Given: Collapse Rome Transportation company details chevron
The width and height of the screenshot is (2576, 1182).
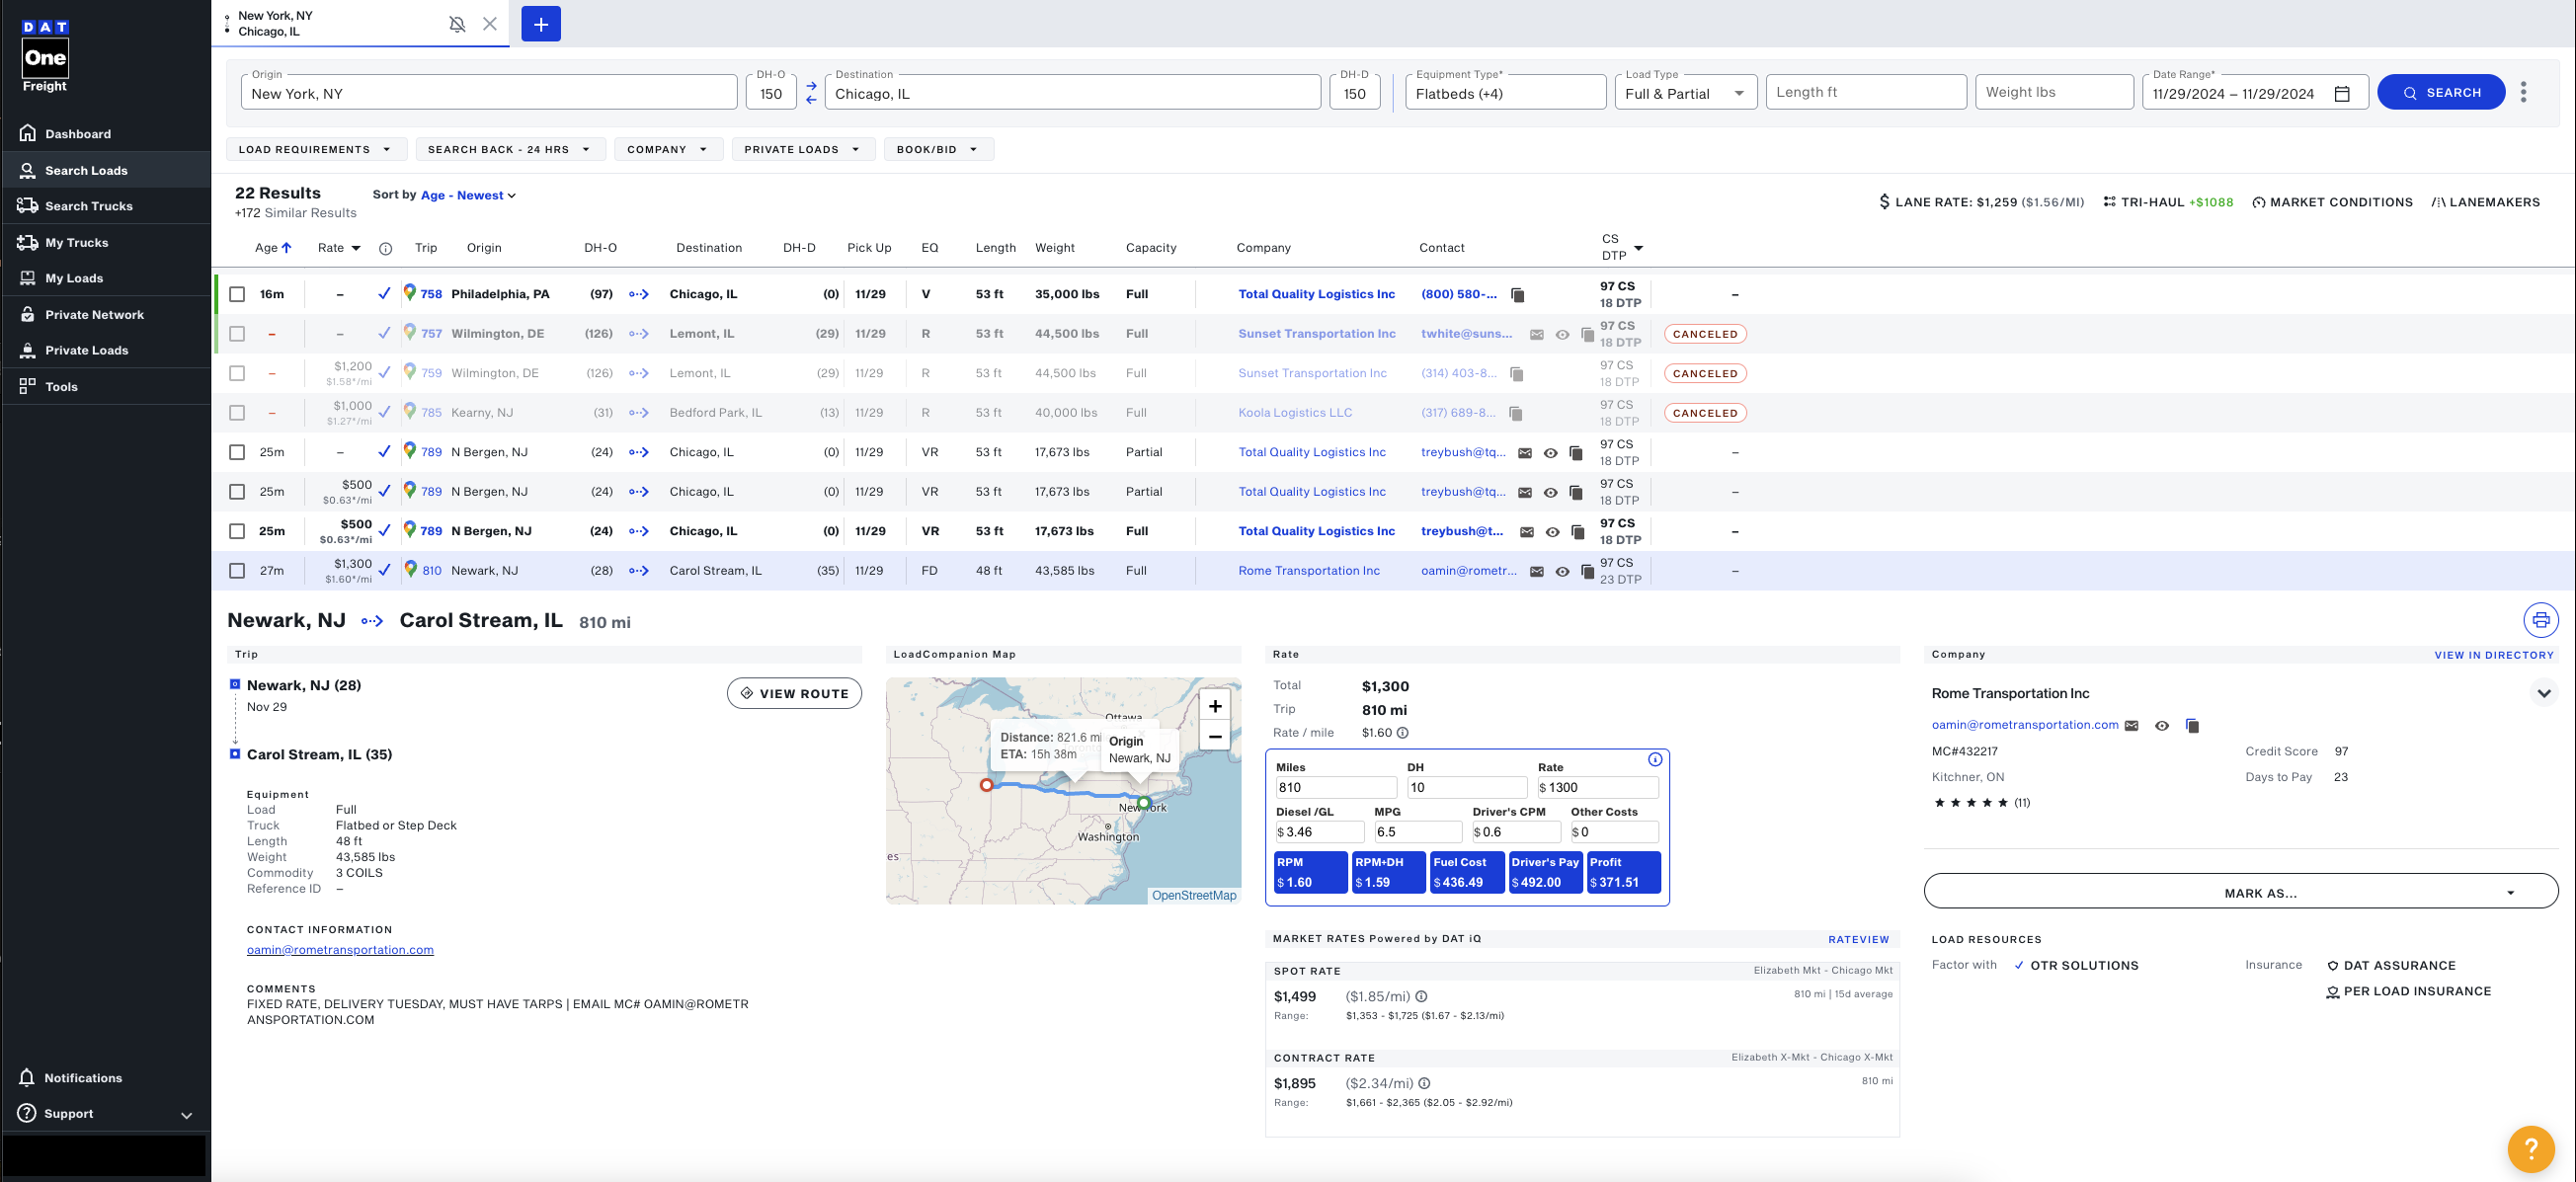Looking at the screenshot, I should 2543,693.
